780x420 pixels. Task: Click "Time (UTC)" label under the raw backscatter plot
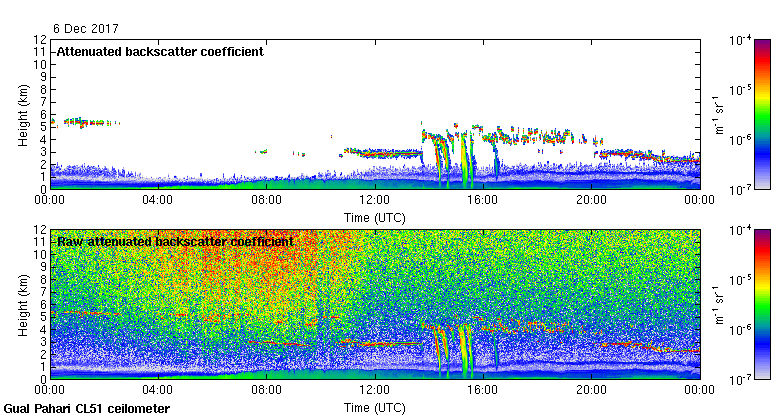(375, 408)
